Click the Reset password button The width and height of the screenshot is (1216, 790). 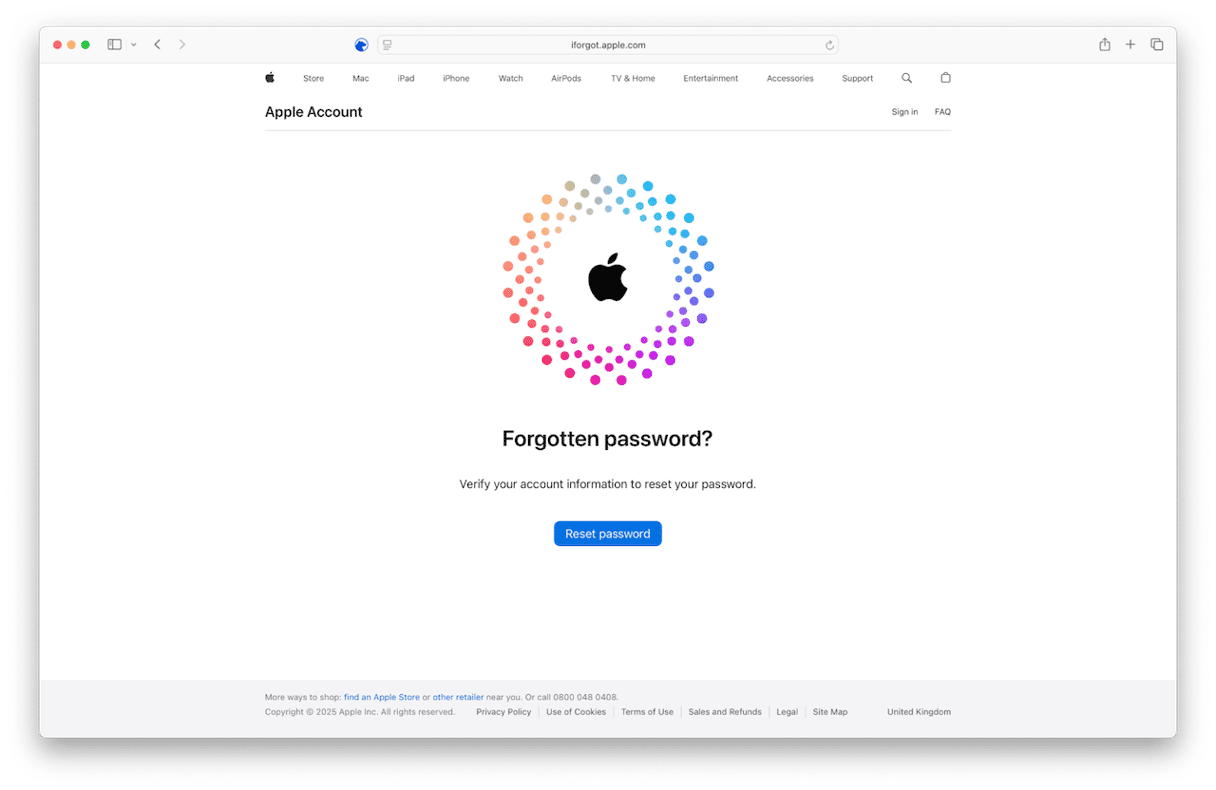(608, 534)
